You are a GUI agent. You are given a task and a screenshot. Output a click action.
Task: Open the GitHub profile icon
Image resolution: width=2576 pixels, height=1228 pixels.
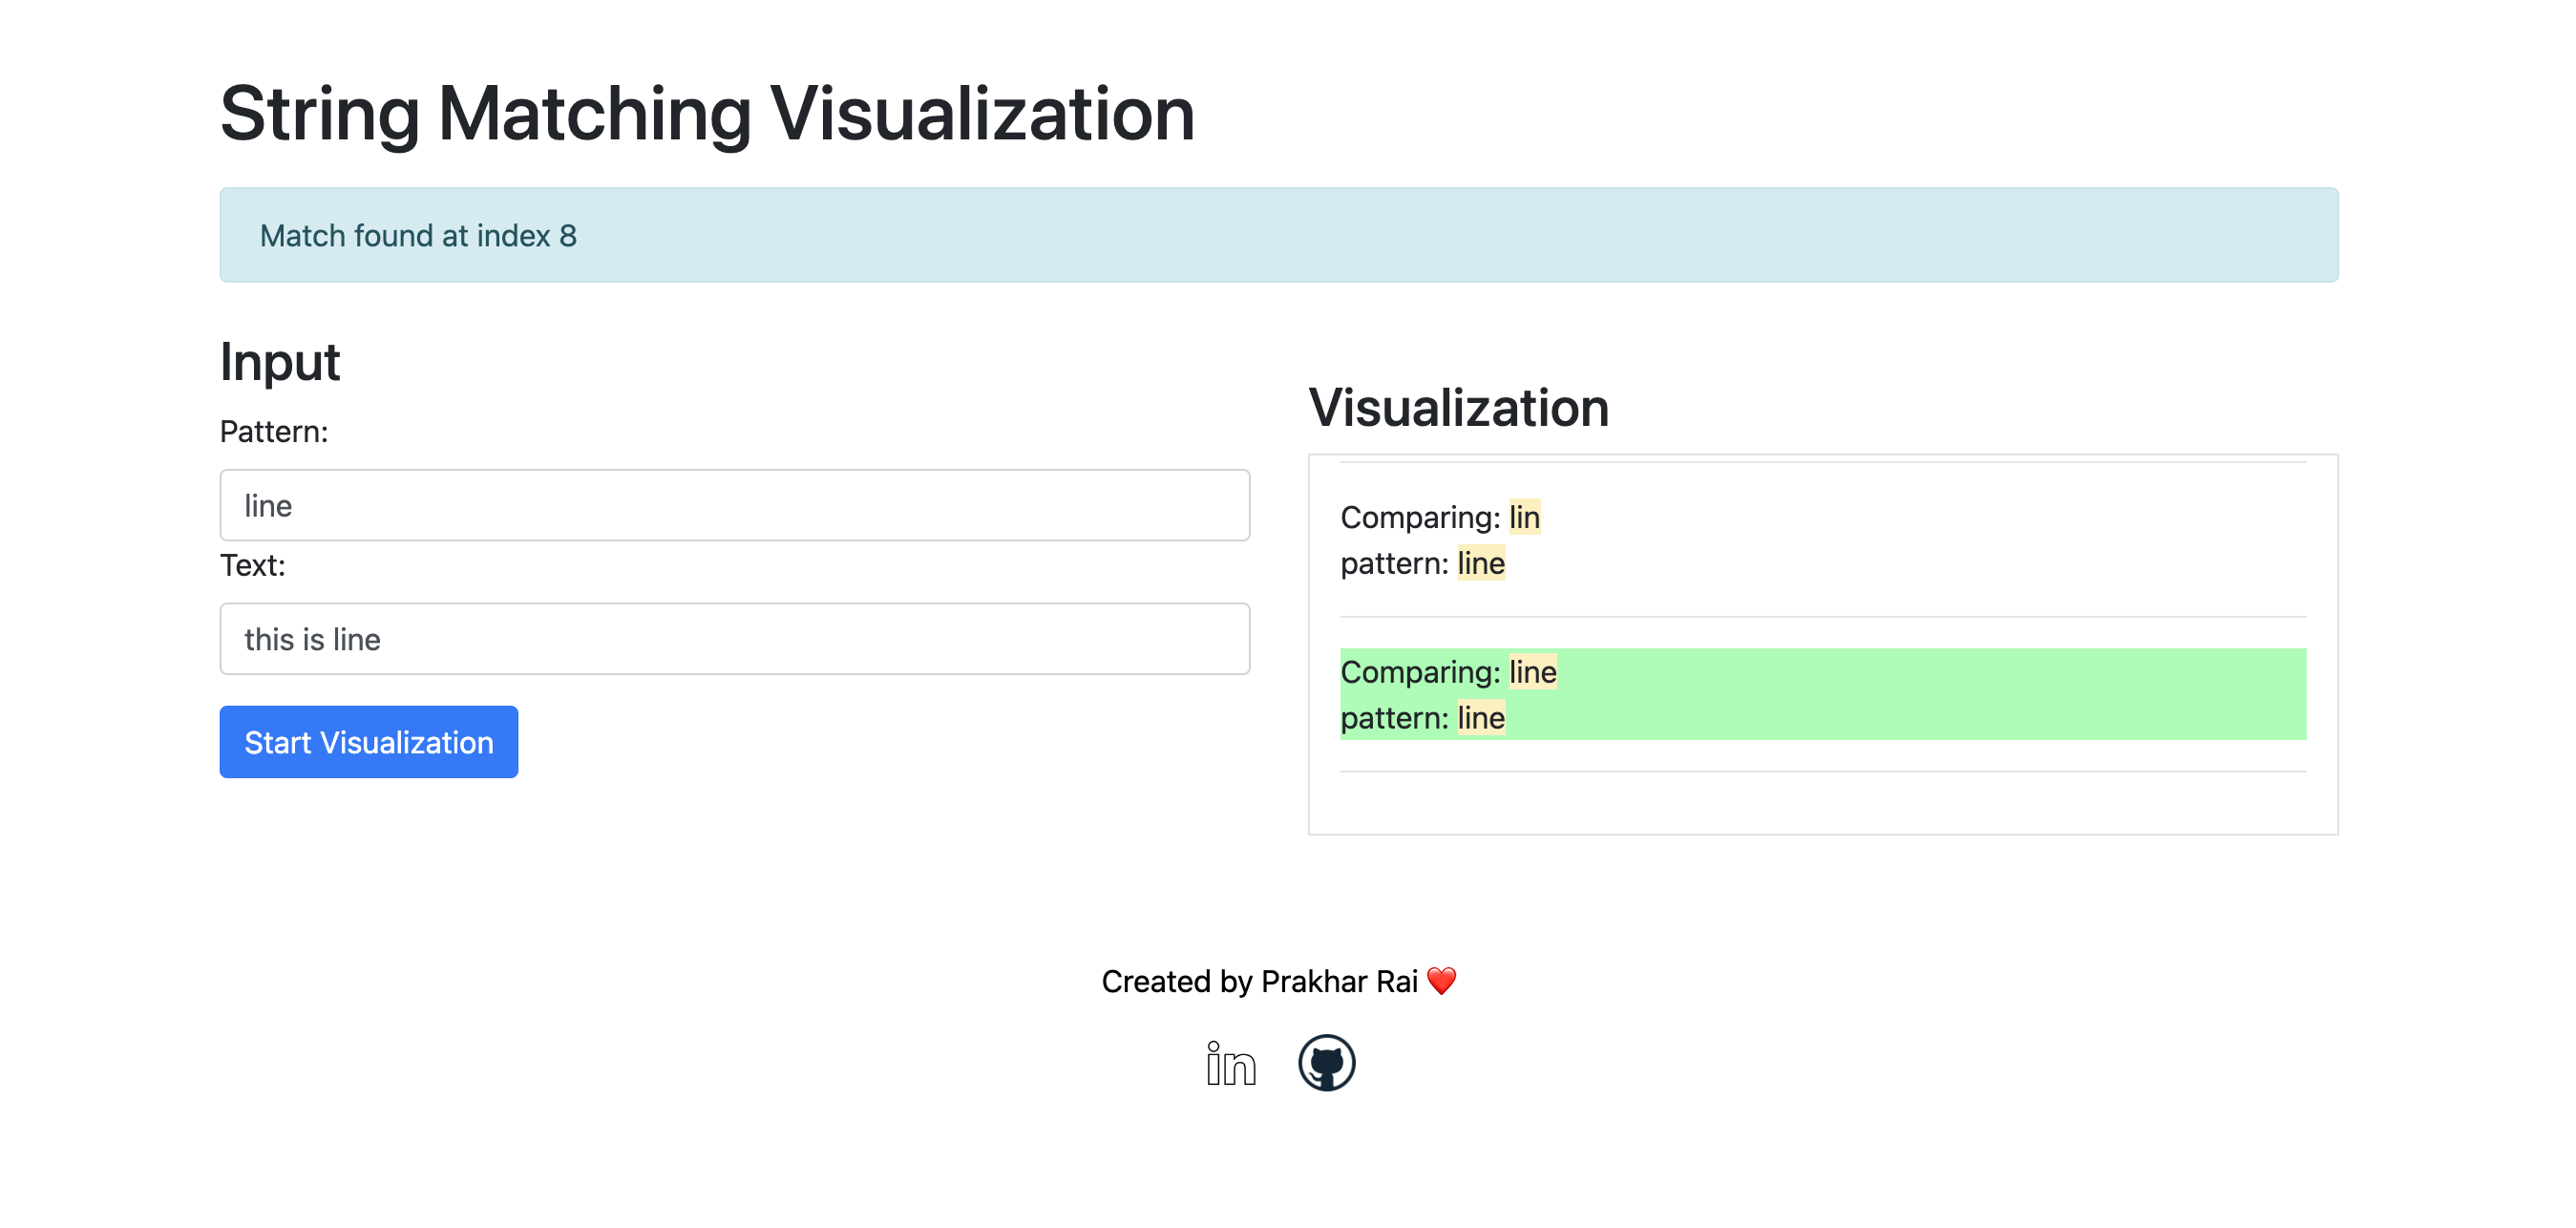coord(1328,1063)
